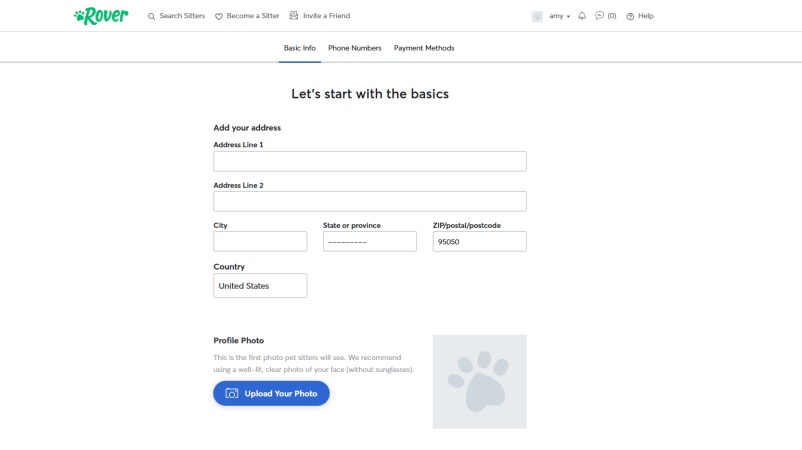Select the Basic Info tab
Screen dimensions: 802x450
click(x=299, y=48)
